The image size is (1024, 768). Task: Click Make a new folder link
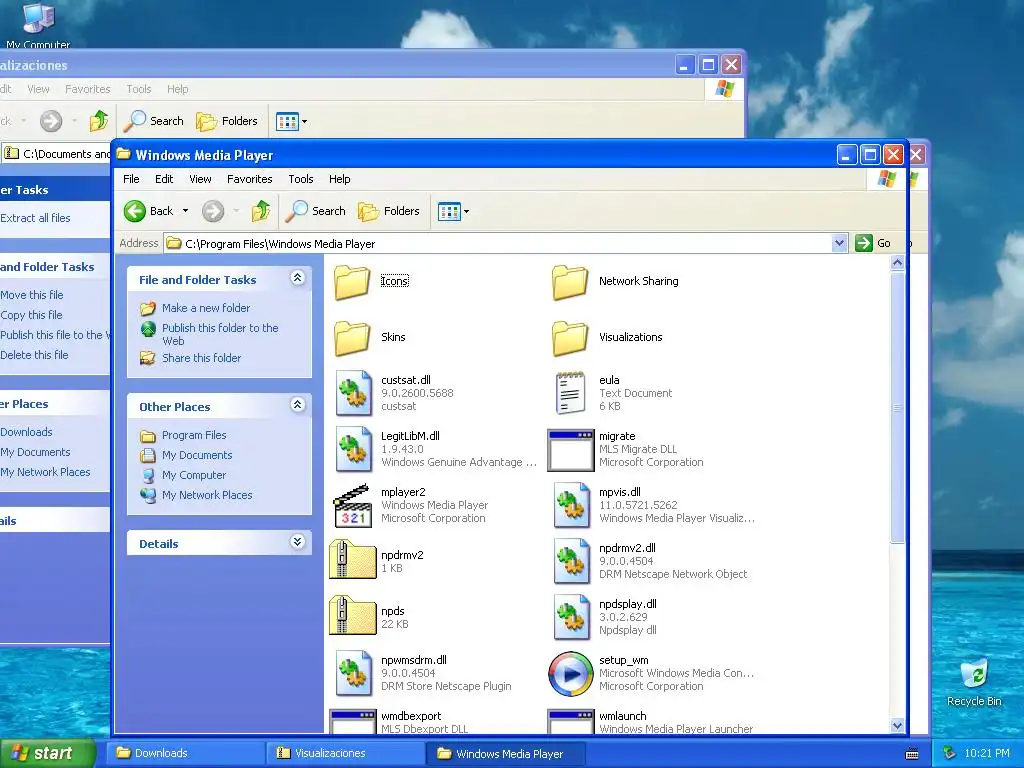[x=206, y=308]
